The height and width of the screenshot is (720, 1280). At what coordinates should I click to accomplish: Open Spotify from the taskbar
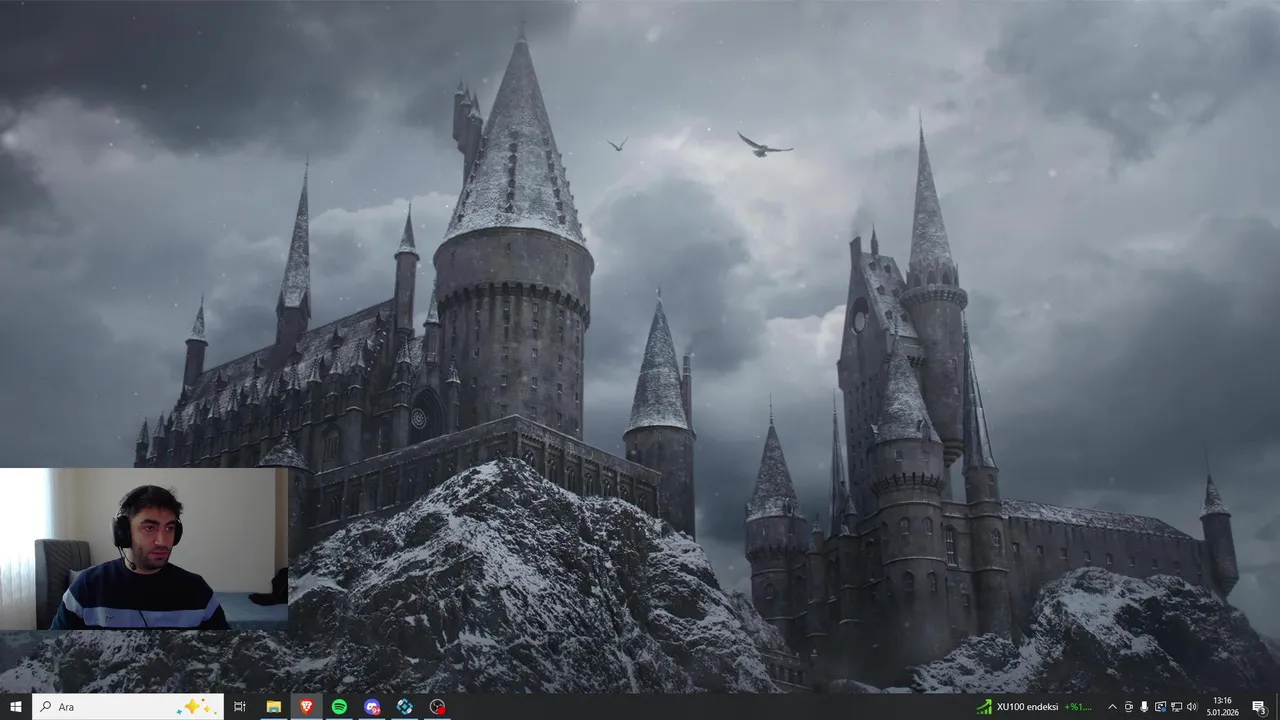point(339,706)
